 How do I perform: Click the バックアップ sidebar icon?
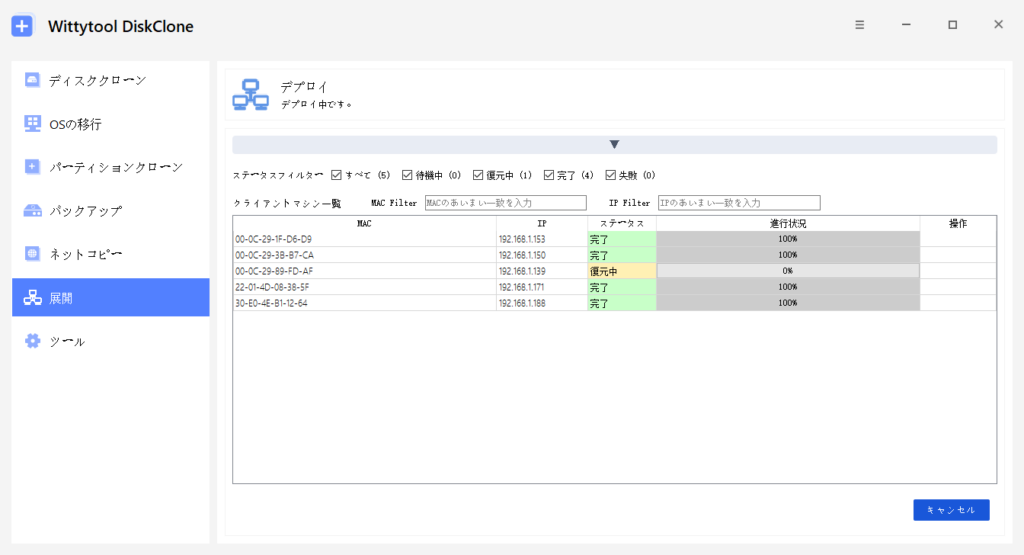click(x=32, y=210)
